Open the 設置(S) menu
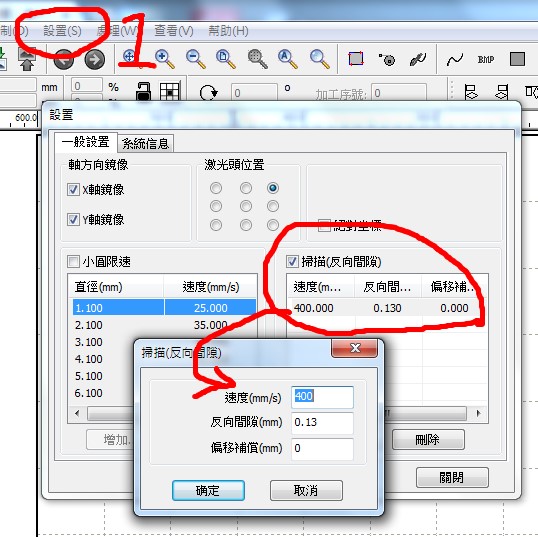This screenshot has width=538, height=537. pyautogui.click(x=62, y=31)
